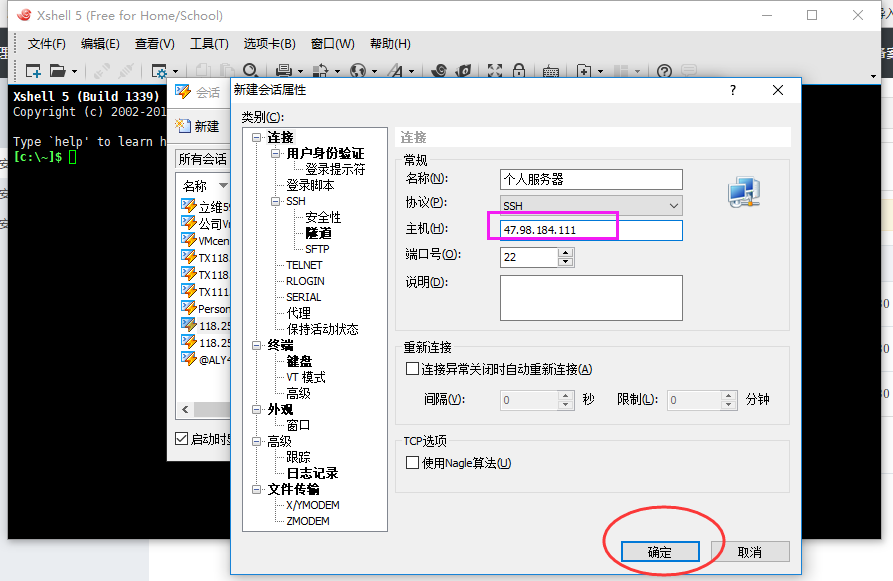Click the file transfer toolbar icon
The image size is (893, 581).
pyautogui.click(x=321, y=71)
